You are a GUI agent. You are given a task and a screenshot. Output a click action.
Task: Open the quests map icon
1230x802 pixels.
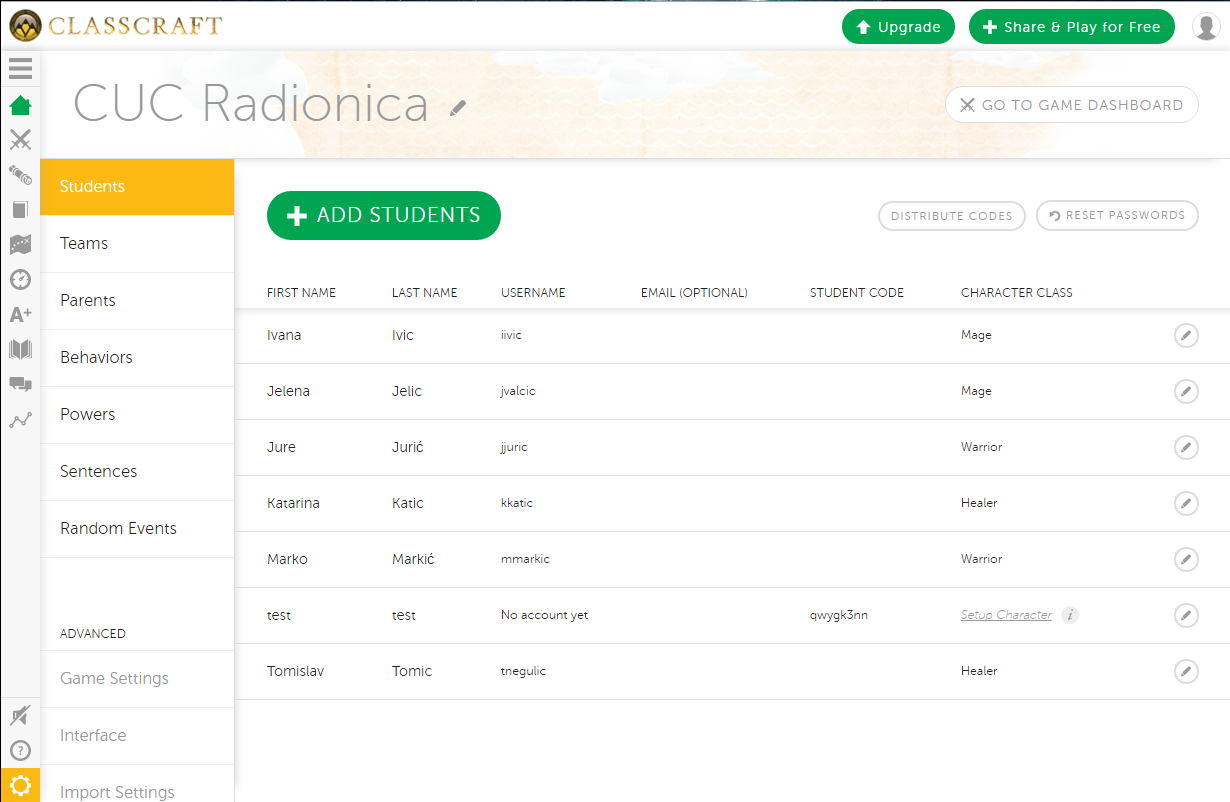click(x=20, y=244)
